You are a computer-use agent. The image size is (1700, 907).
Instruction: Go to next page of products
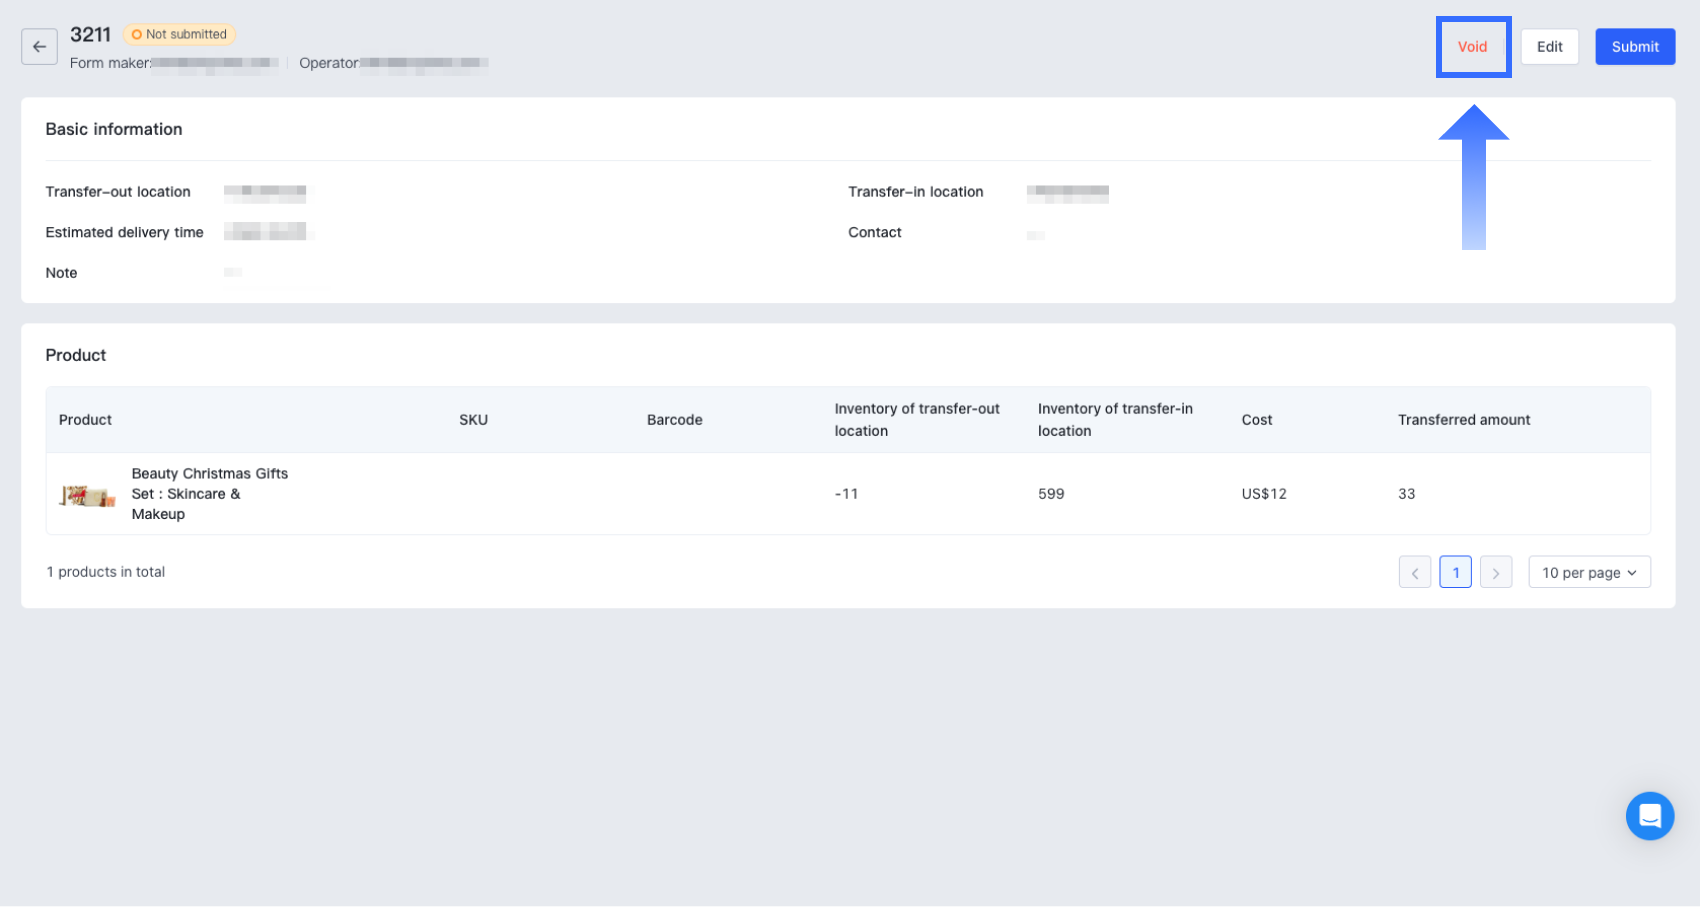pos(1495,573)
